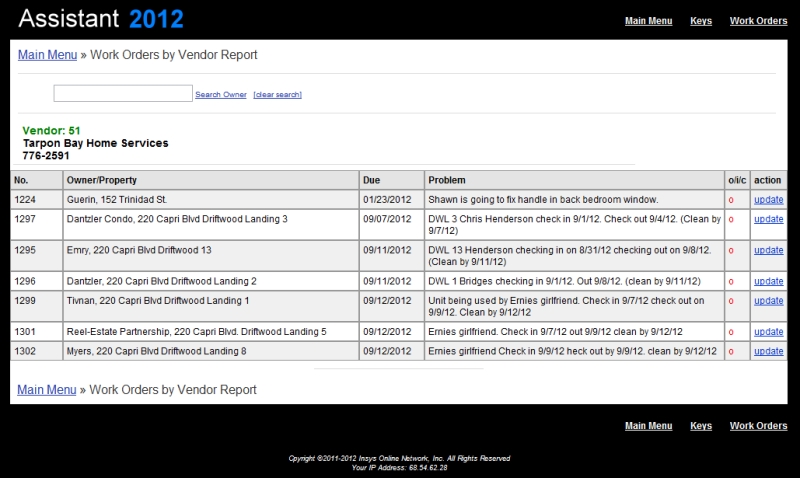The image size is (800, 478).
Task: Click the red status indicator for order 1302
Action: pyautogui.click(x=731, y=351)
